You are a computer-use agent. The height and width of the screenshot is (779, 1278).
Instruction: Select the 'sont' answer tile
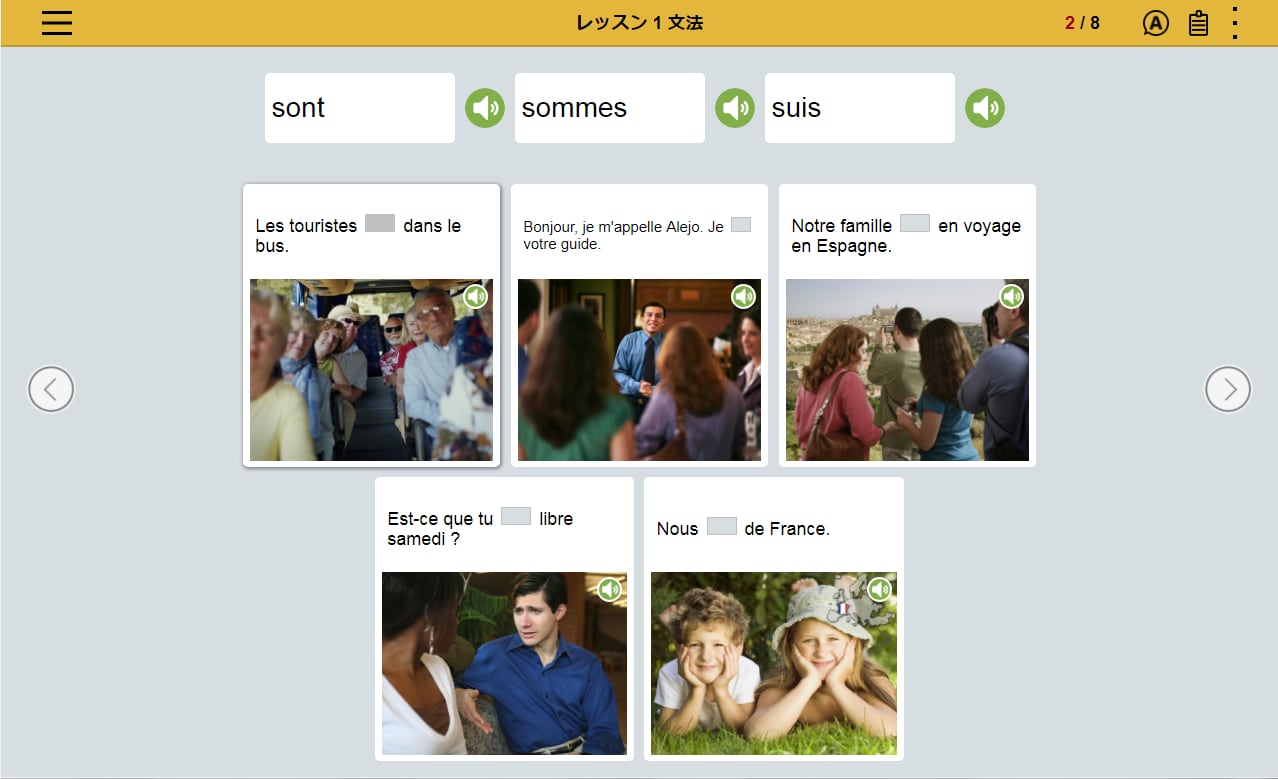pos(359,108)
